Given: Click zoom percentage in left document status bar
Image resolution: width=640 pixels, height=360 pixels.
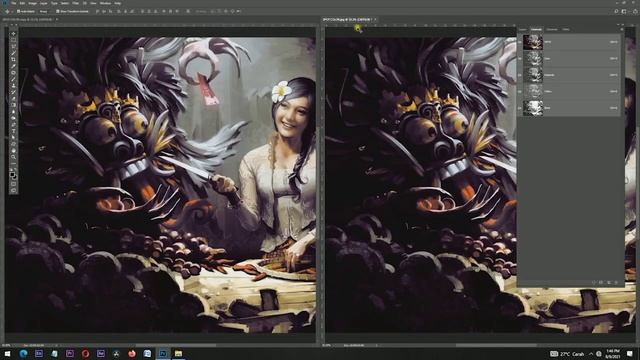Looking at the screenshot, I should click(6, 345).
